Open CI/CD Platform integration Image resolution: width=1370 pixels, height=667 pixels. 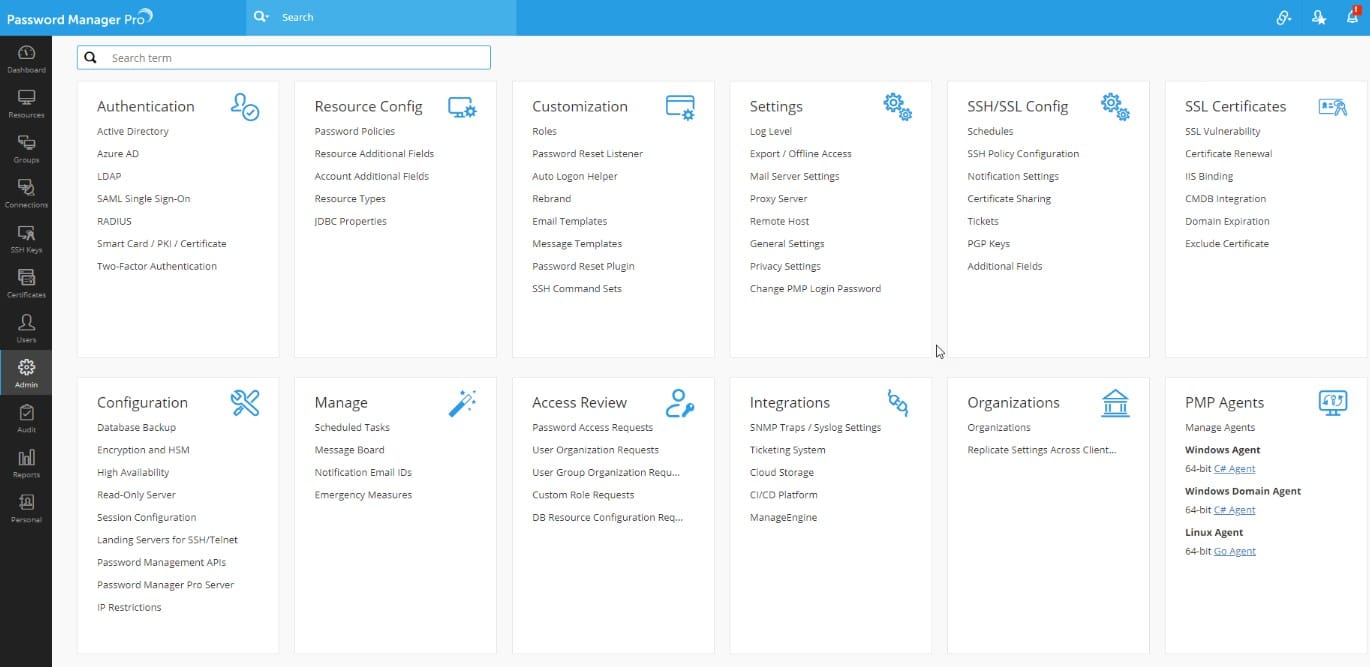coord(784,495)
